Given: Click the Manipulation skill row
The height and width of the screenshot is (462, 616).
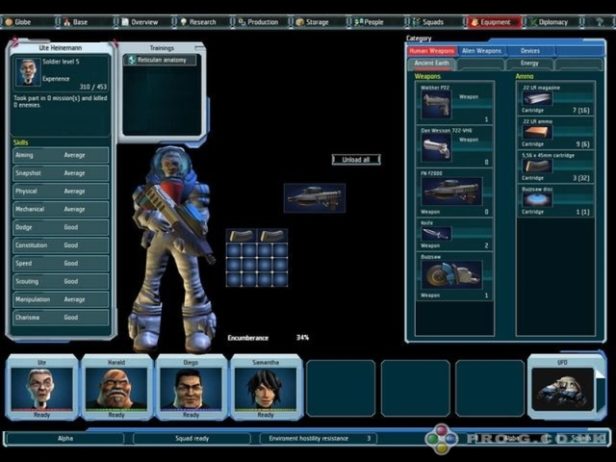Looking at the screenshot, I should point(61,300).
